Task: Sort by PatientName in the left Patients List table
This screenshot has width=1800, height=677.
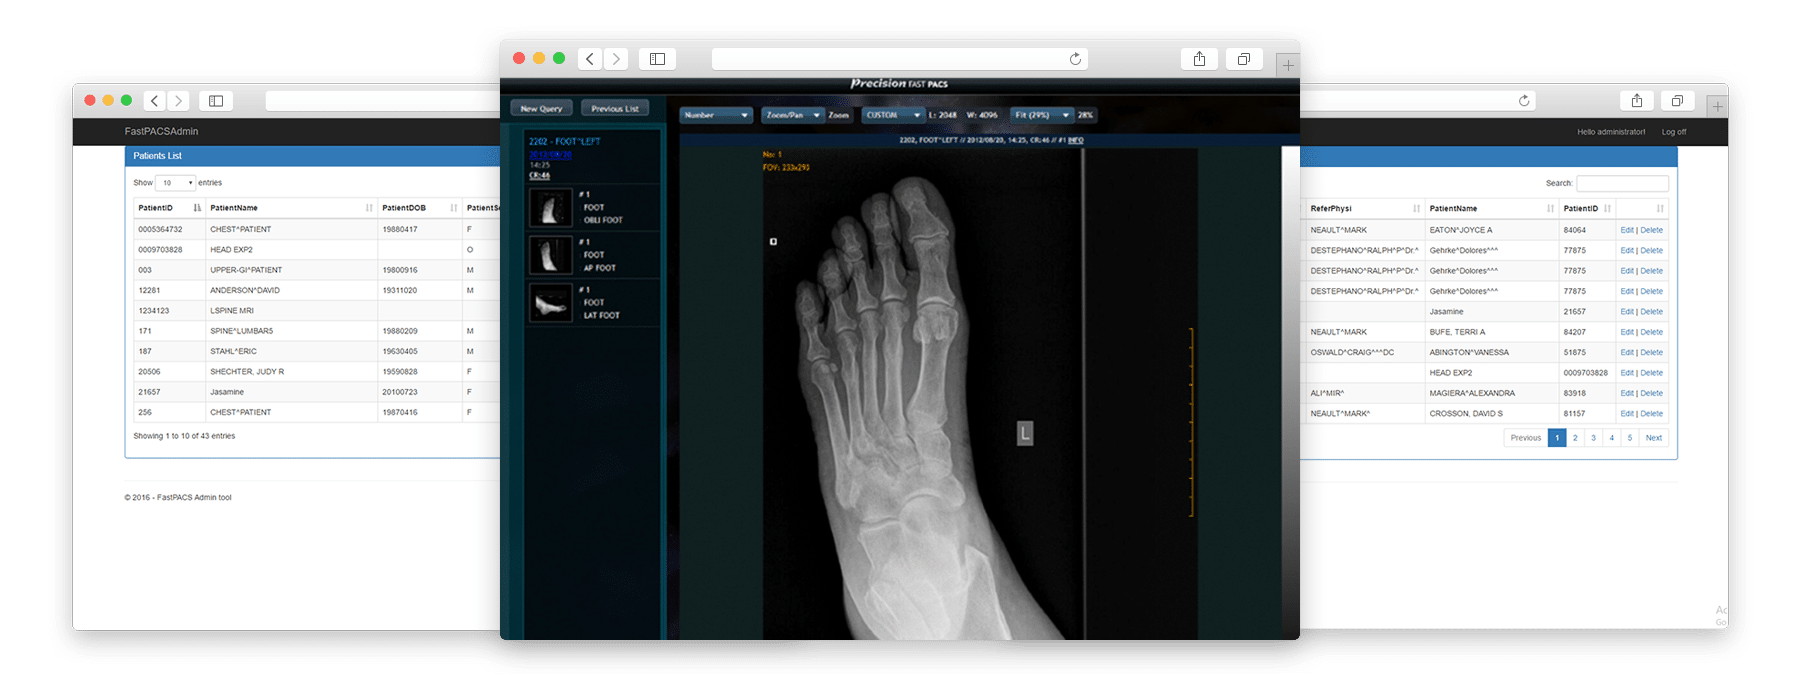Action: tap(292, 208)
